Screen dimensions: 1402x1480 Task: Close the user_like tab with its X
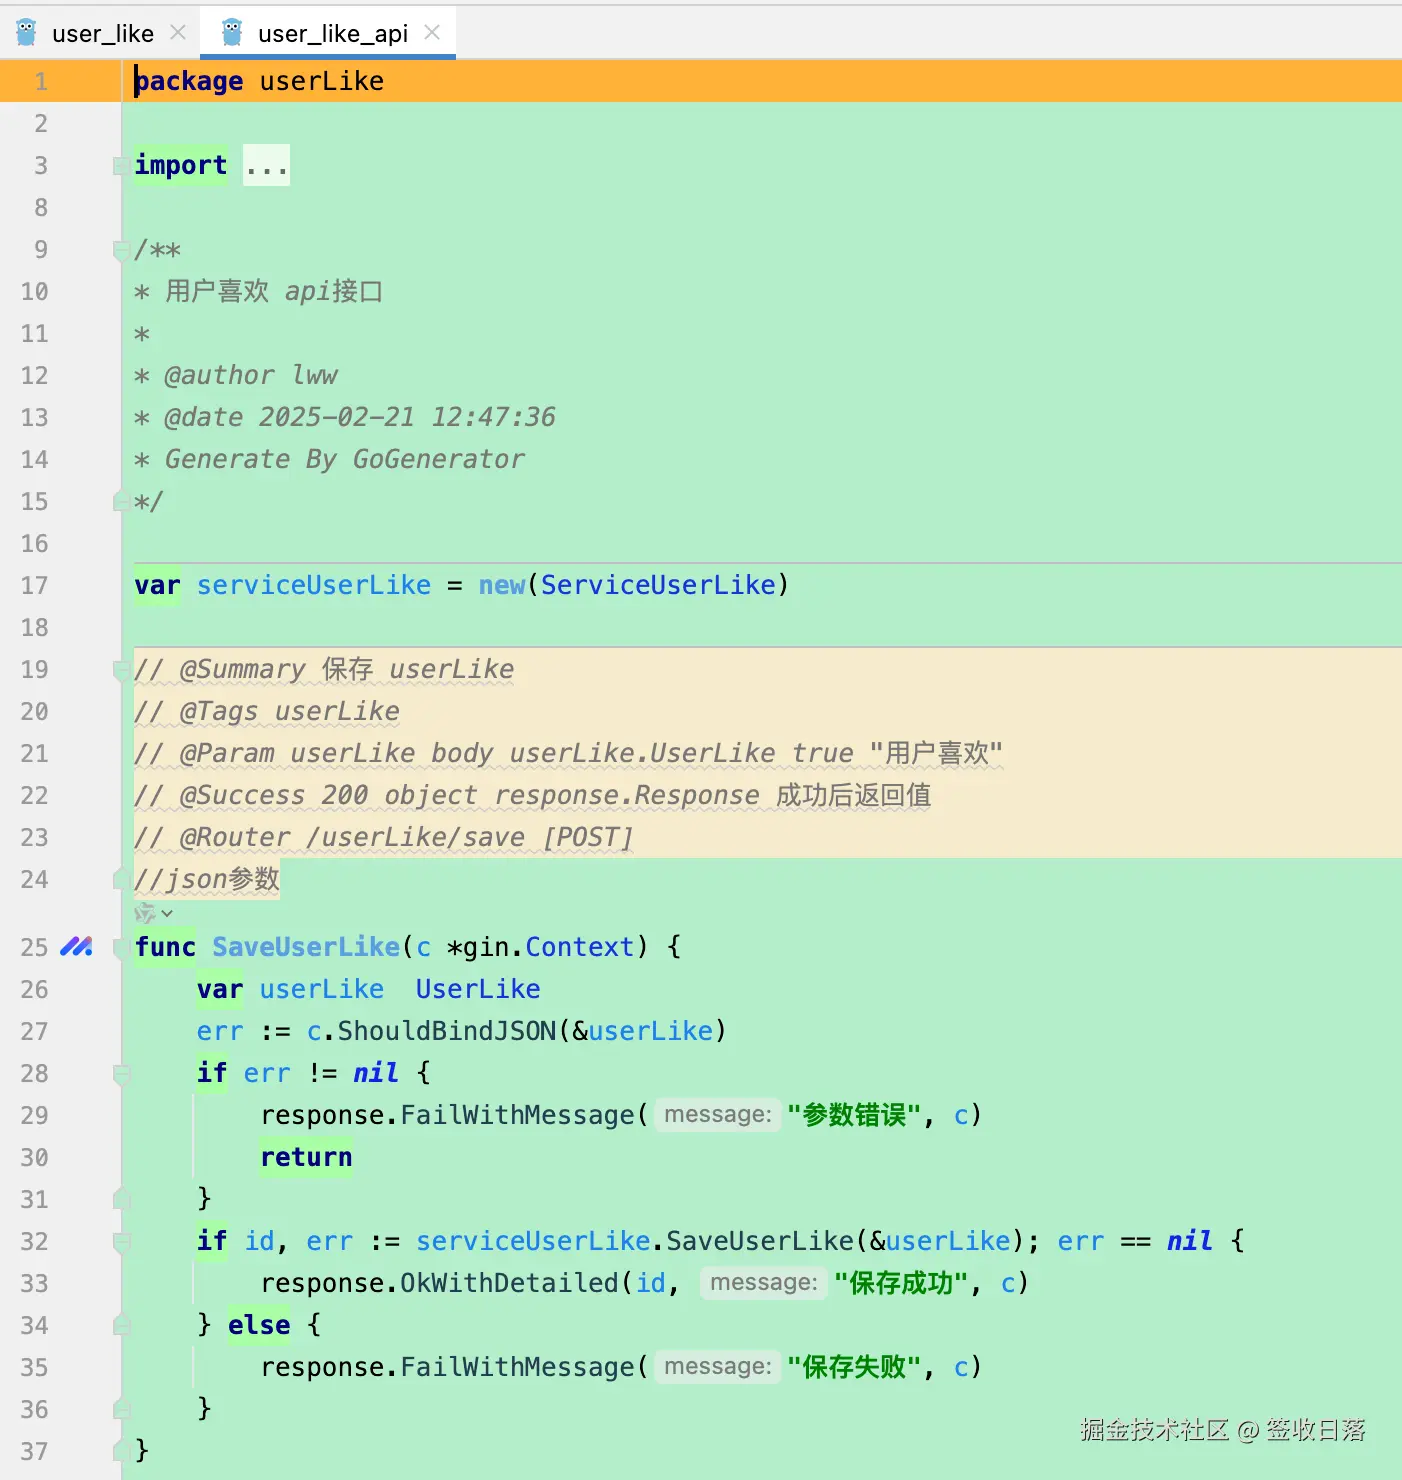(178, 32)
